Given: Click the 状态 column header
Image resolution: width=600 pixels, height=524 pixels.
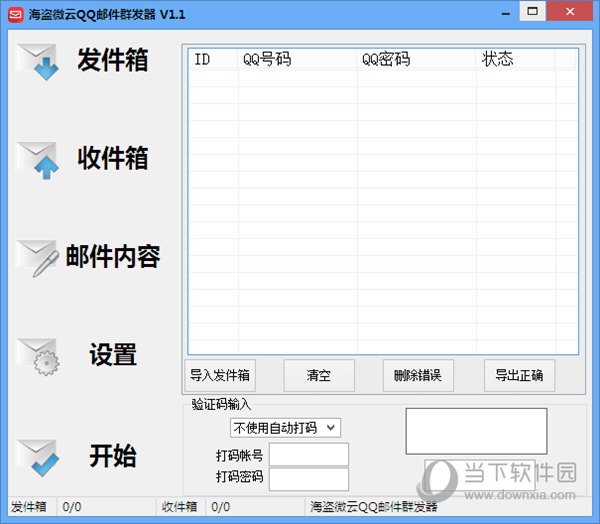Looking at the screenshot, I should pos(515,59).
